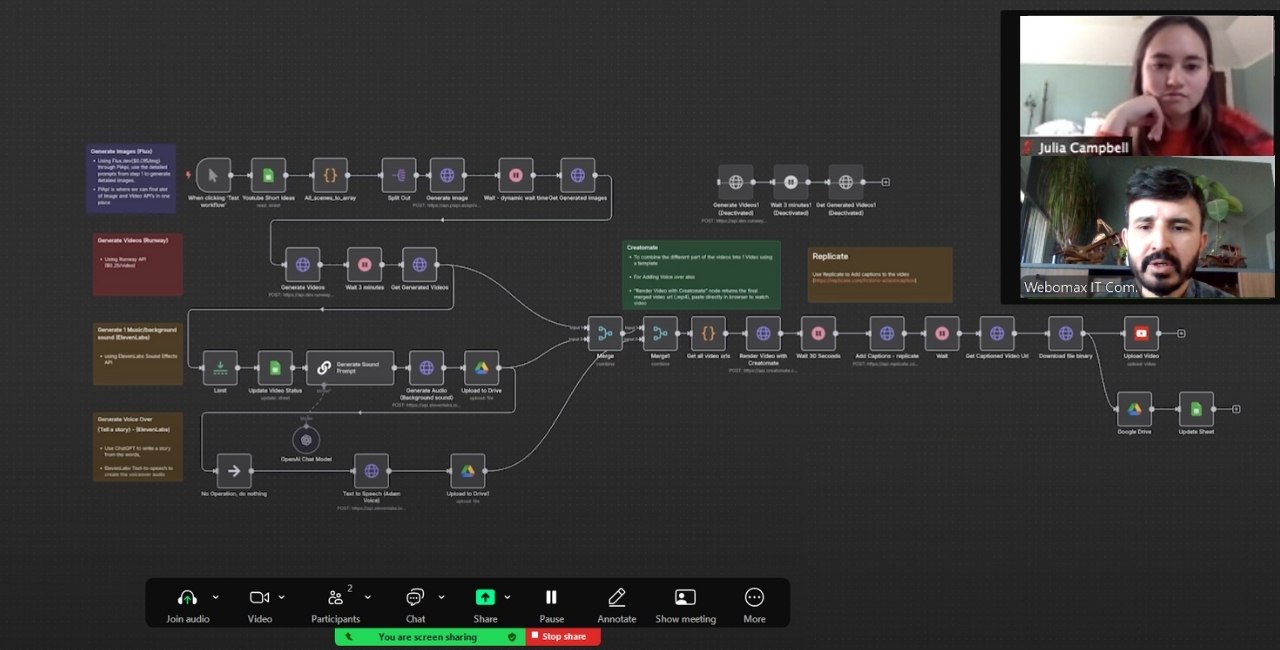Open the Share options chevron
The image size is (1280, 650).
507,597
